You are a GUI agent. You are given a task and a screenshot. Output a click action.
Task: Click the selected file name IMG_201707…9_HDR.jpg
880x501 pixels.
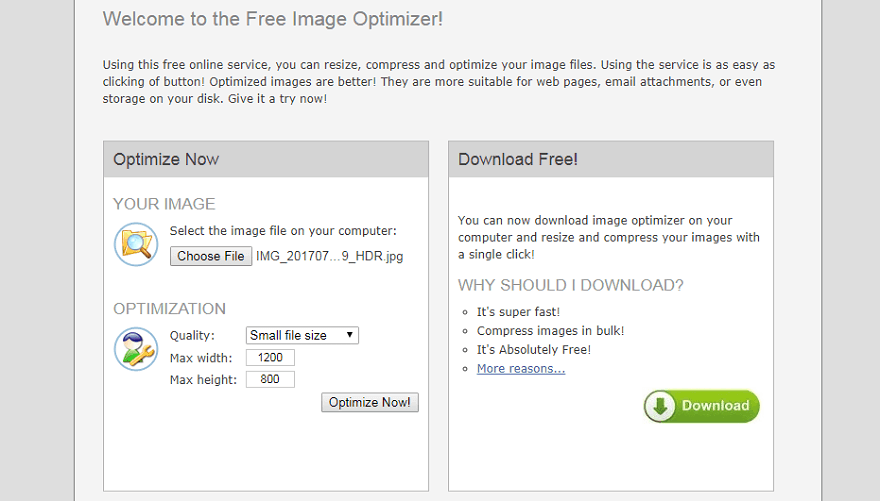click(x=330, y=256)
